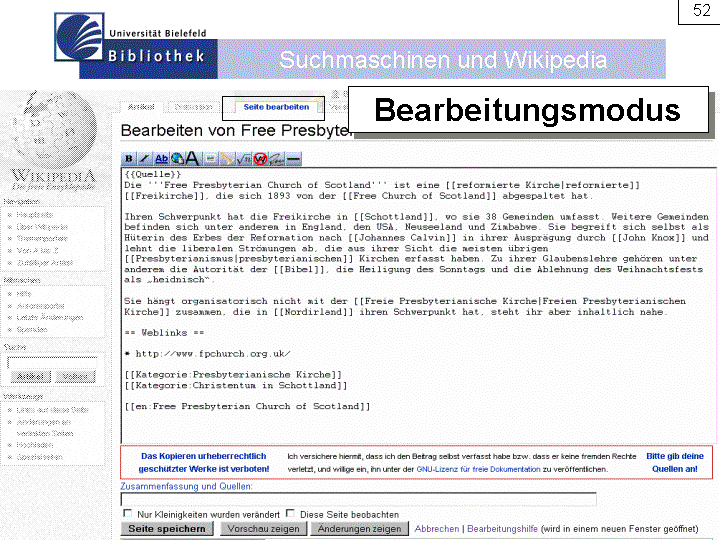The width and height of the screenshot is (720, 540).
Task: Select the 'Seite bearbeiten' tab
Action: pos(276,107)
